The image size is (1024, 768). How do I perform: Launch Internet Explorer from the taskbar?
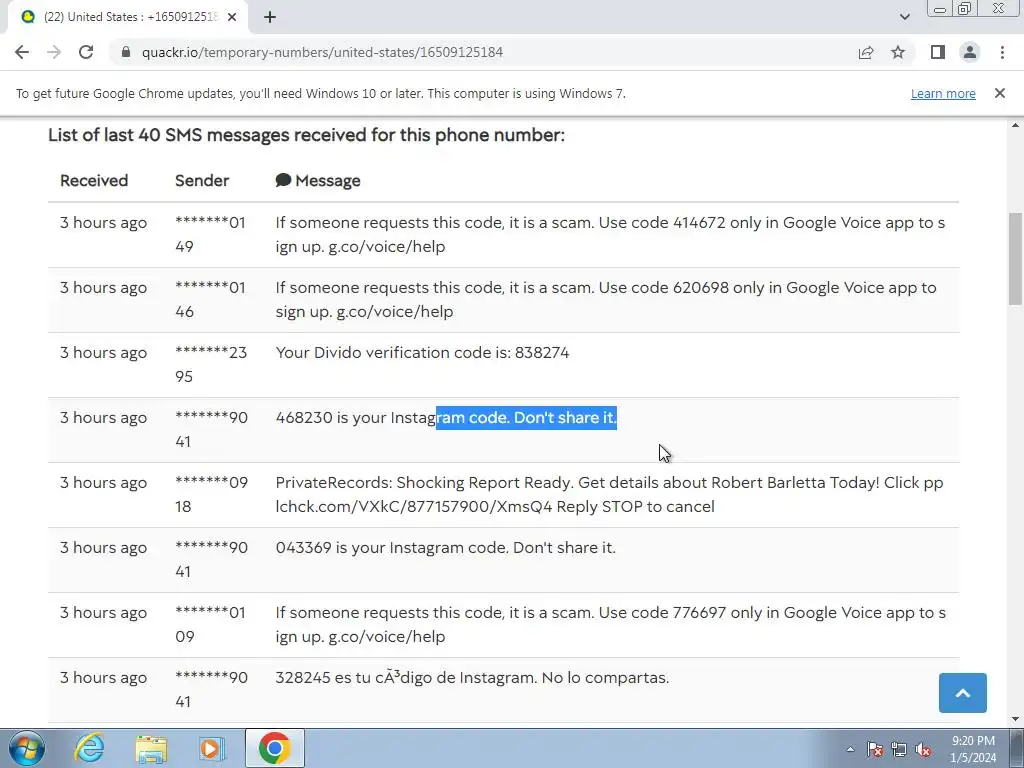click(x=89, y=748)
